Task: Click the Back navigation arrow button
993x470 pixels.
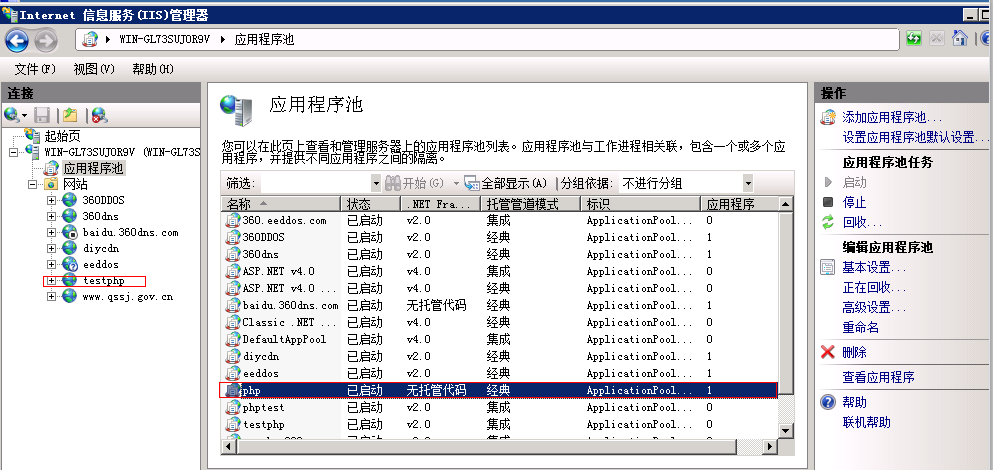Action: click(17, 41)
